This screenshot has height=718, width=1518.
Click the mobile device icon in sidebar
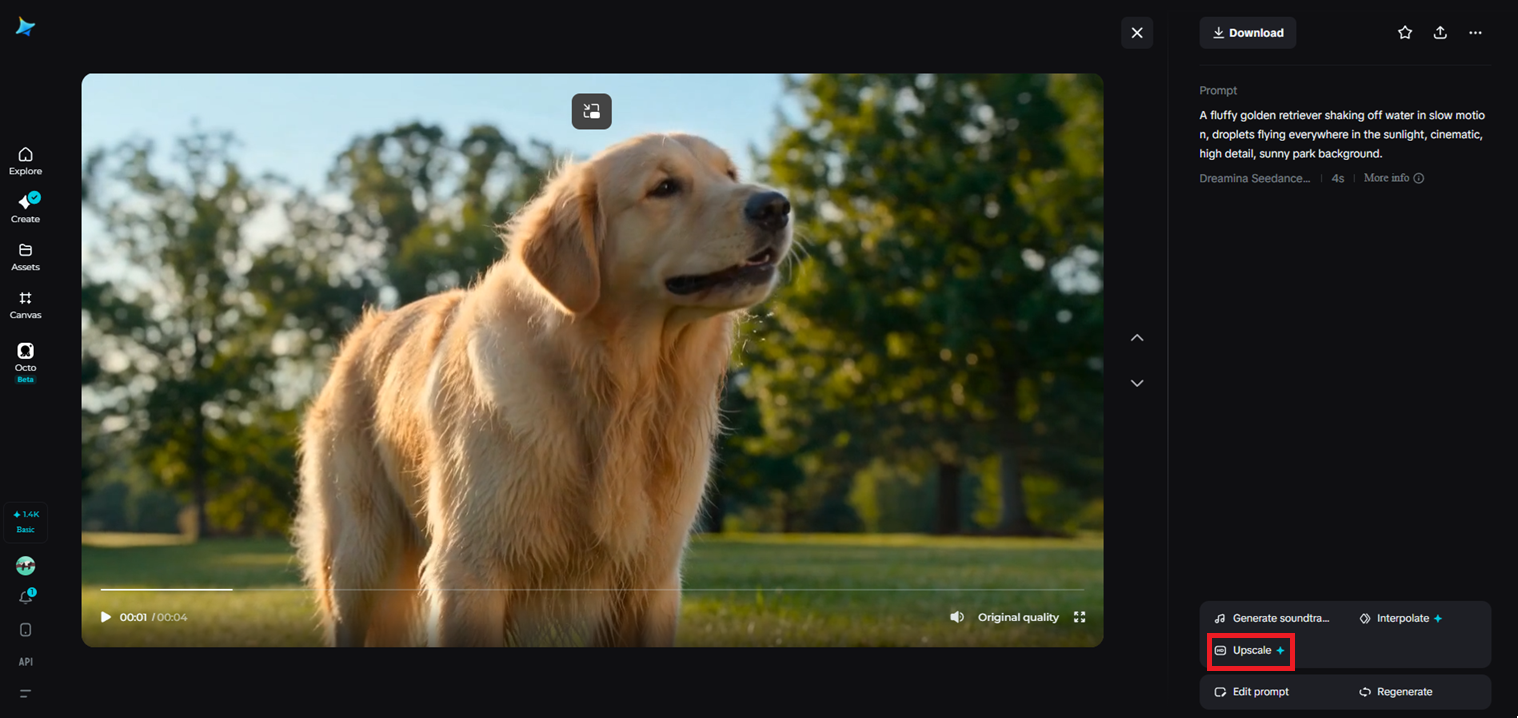click(x=26, y=630)
